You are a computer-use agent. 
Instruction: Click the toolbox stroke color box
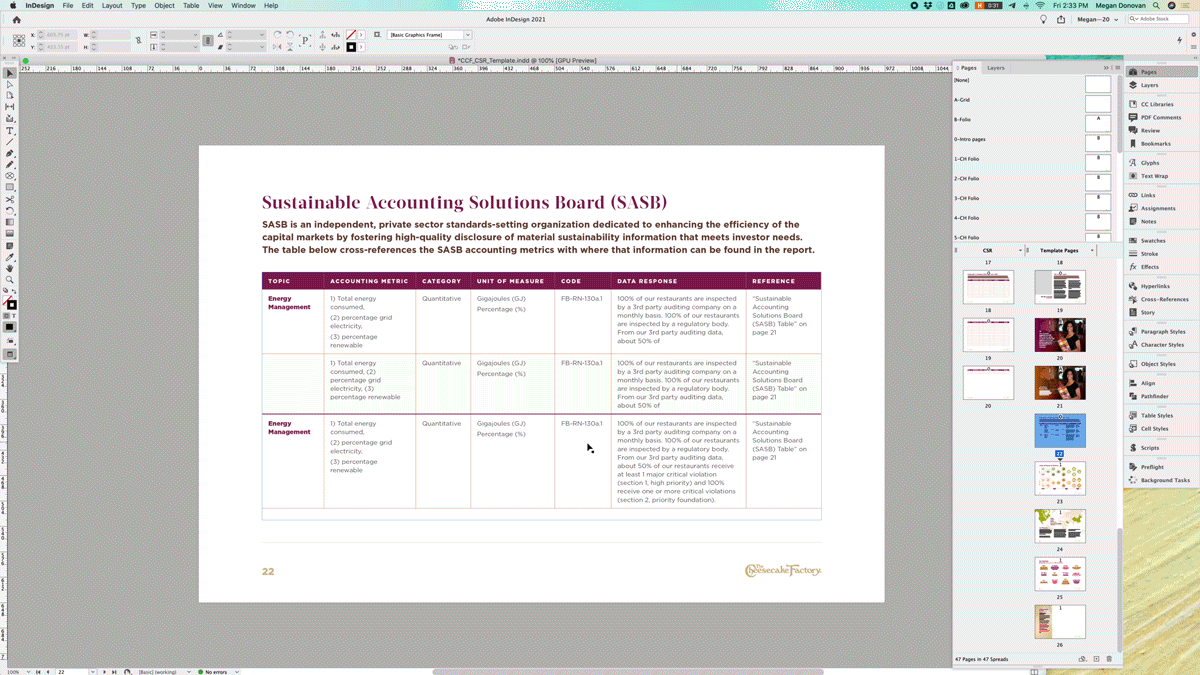point(12,305)
